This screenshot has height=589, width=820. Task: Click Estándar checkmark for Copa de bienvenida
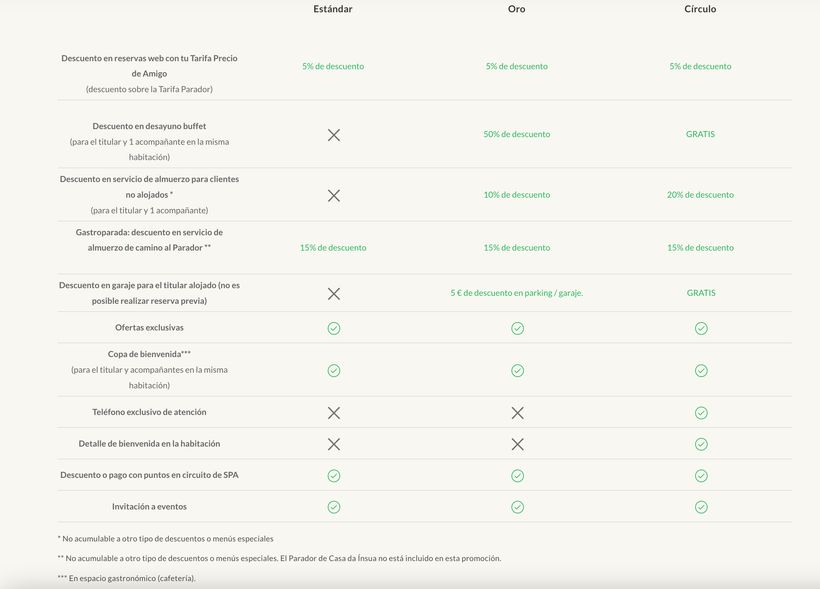coord(334,370)
